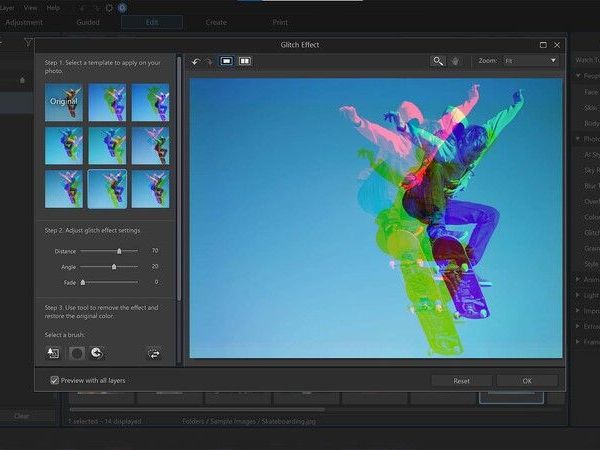Open the Guided tab in main window

[x=88, y=22]
